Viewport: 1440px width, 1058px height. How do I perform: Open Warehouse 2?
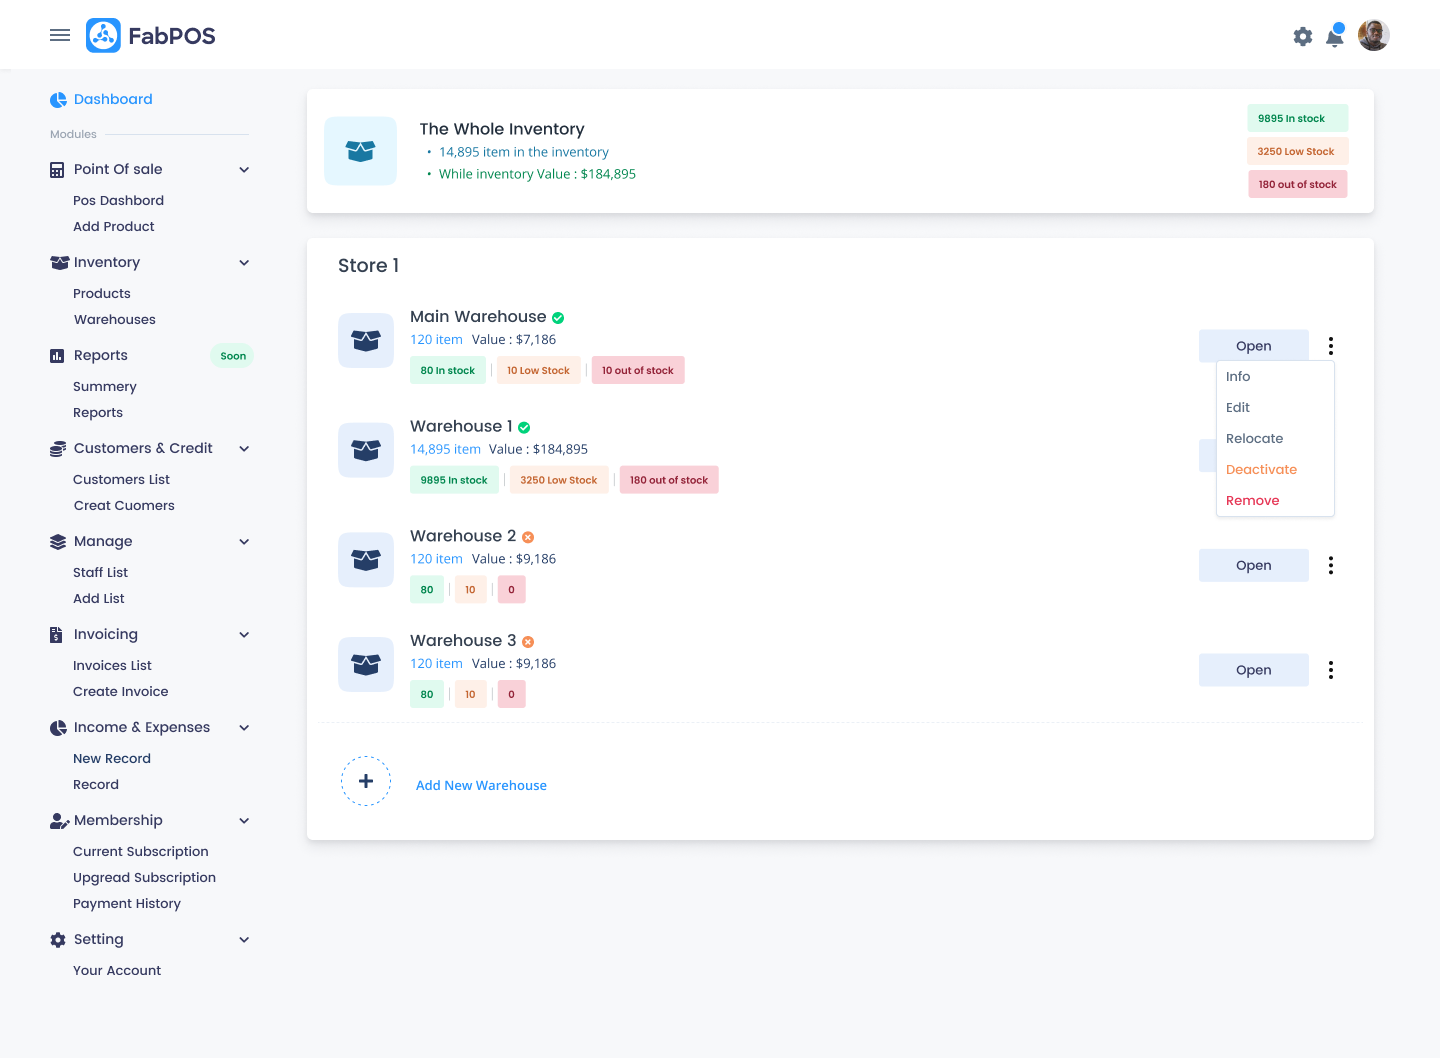click(x=1254, y=565)
